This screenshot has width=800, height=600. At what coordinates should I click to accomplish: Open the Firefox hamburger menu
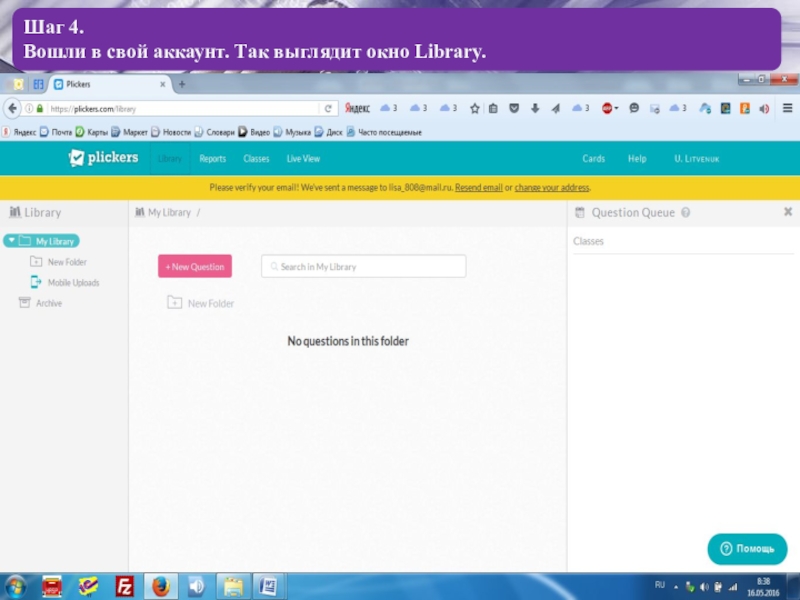click(x=787, y=108)
